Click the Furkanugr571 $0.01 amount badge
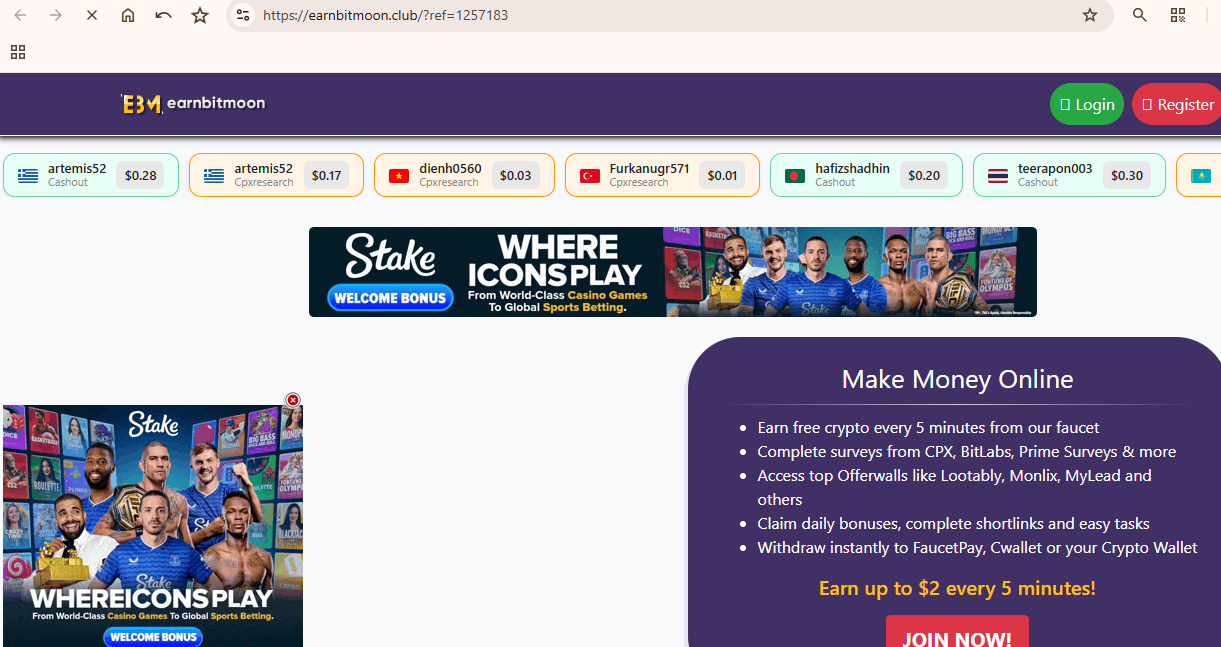Viewport: 1221px width, 647px height. 722,176
